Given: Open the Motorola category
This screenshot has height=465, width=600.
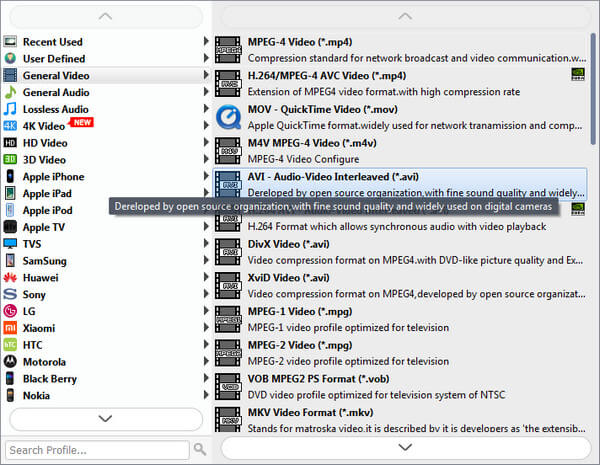Looking at the screenshot, I should [x=106, y=362].
